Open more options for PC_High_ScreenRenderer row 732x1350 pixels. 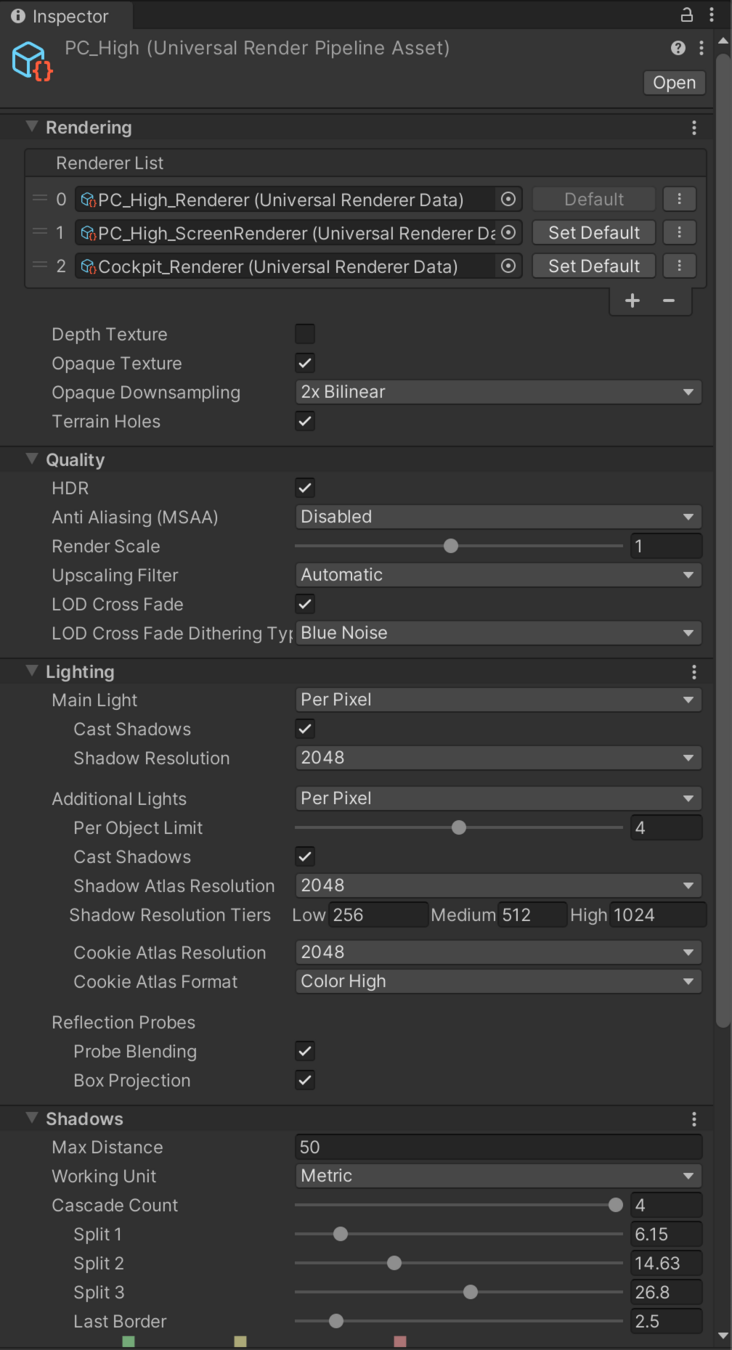(x=679, y=233)
